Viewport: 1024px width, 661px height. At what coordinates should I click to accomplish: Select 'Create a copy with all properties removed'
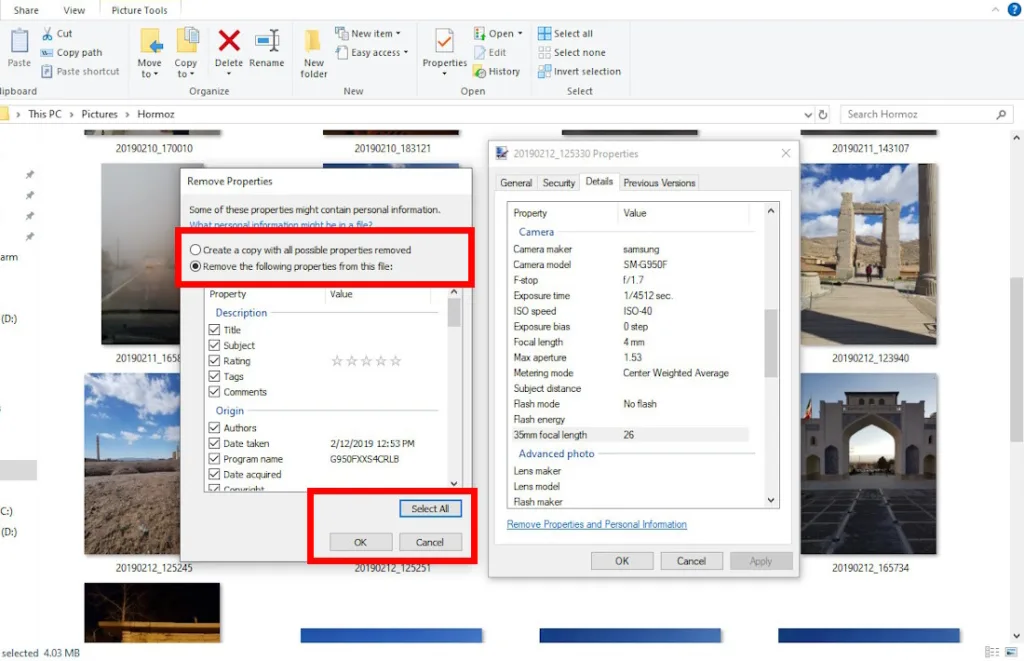pyautogui.click(x=196, y=250)
